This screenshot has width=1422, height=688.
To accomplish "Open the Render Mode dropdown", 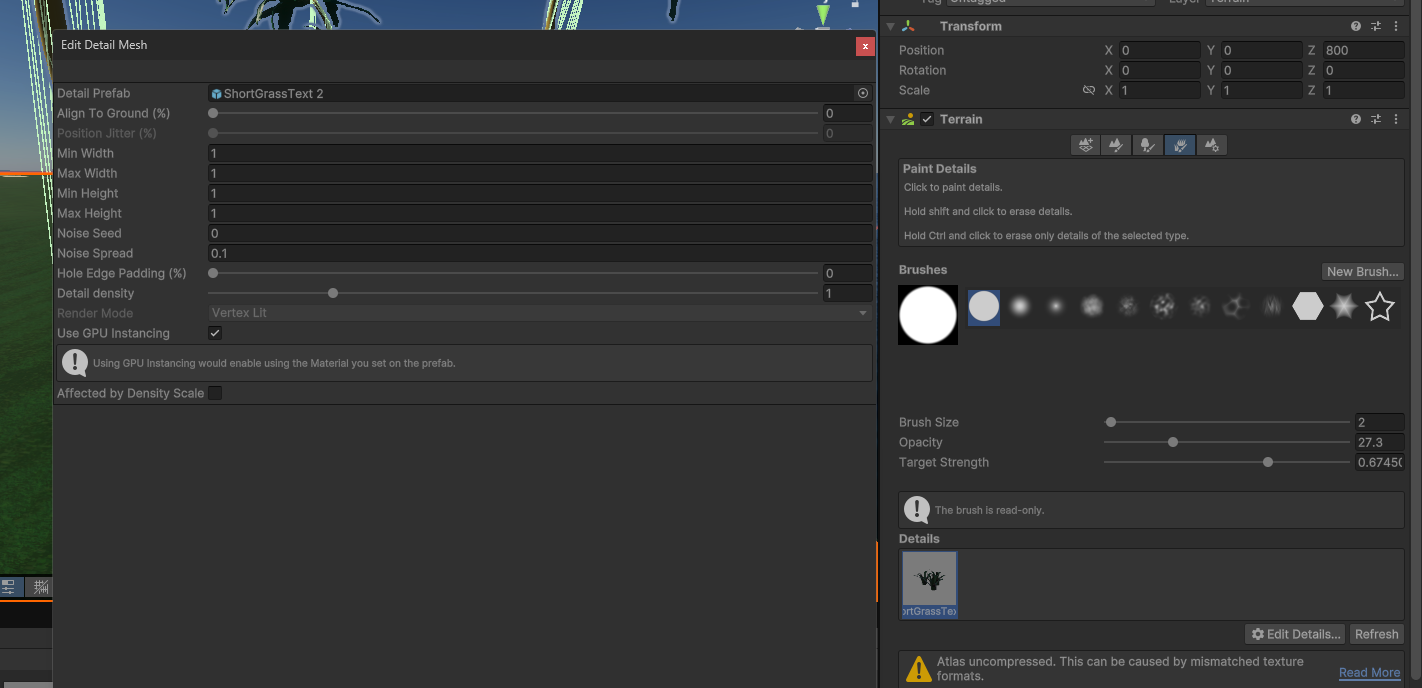I will (x=538, y=313).
